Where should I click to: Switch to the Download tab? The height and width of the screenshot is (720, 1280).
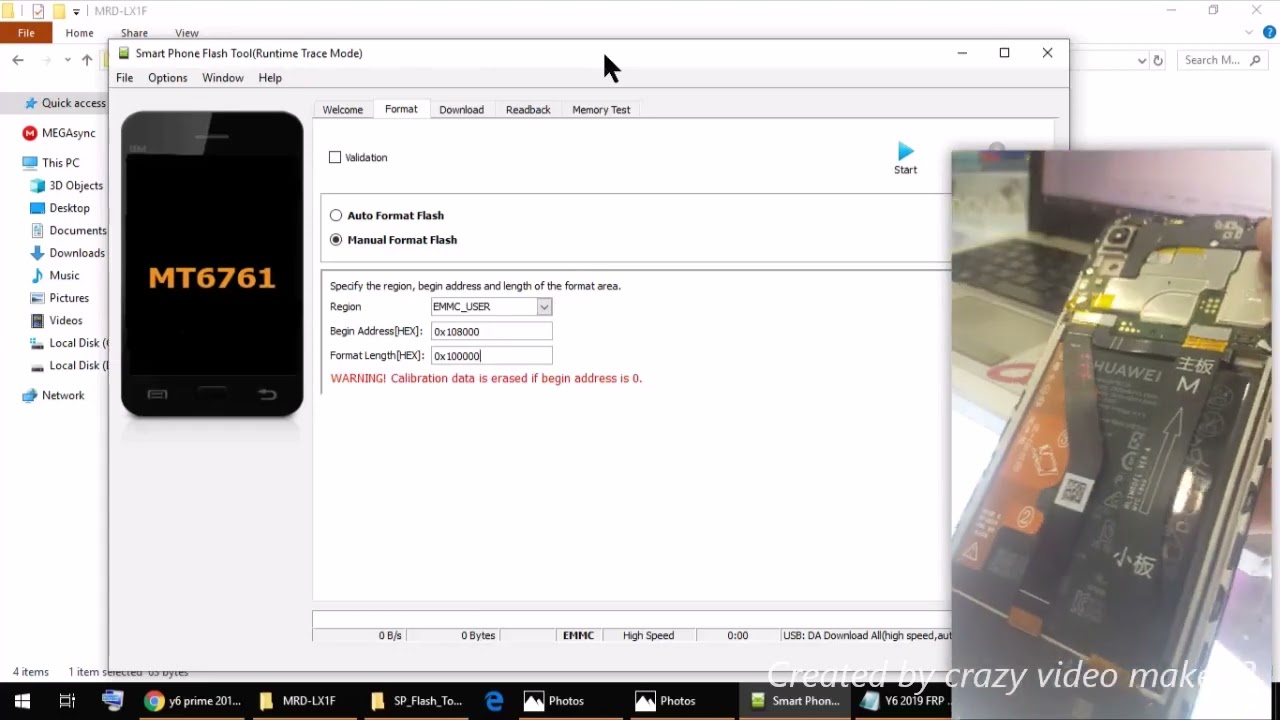pos(461,110)
